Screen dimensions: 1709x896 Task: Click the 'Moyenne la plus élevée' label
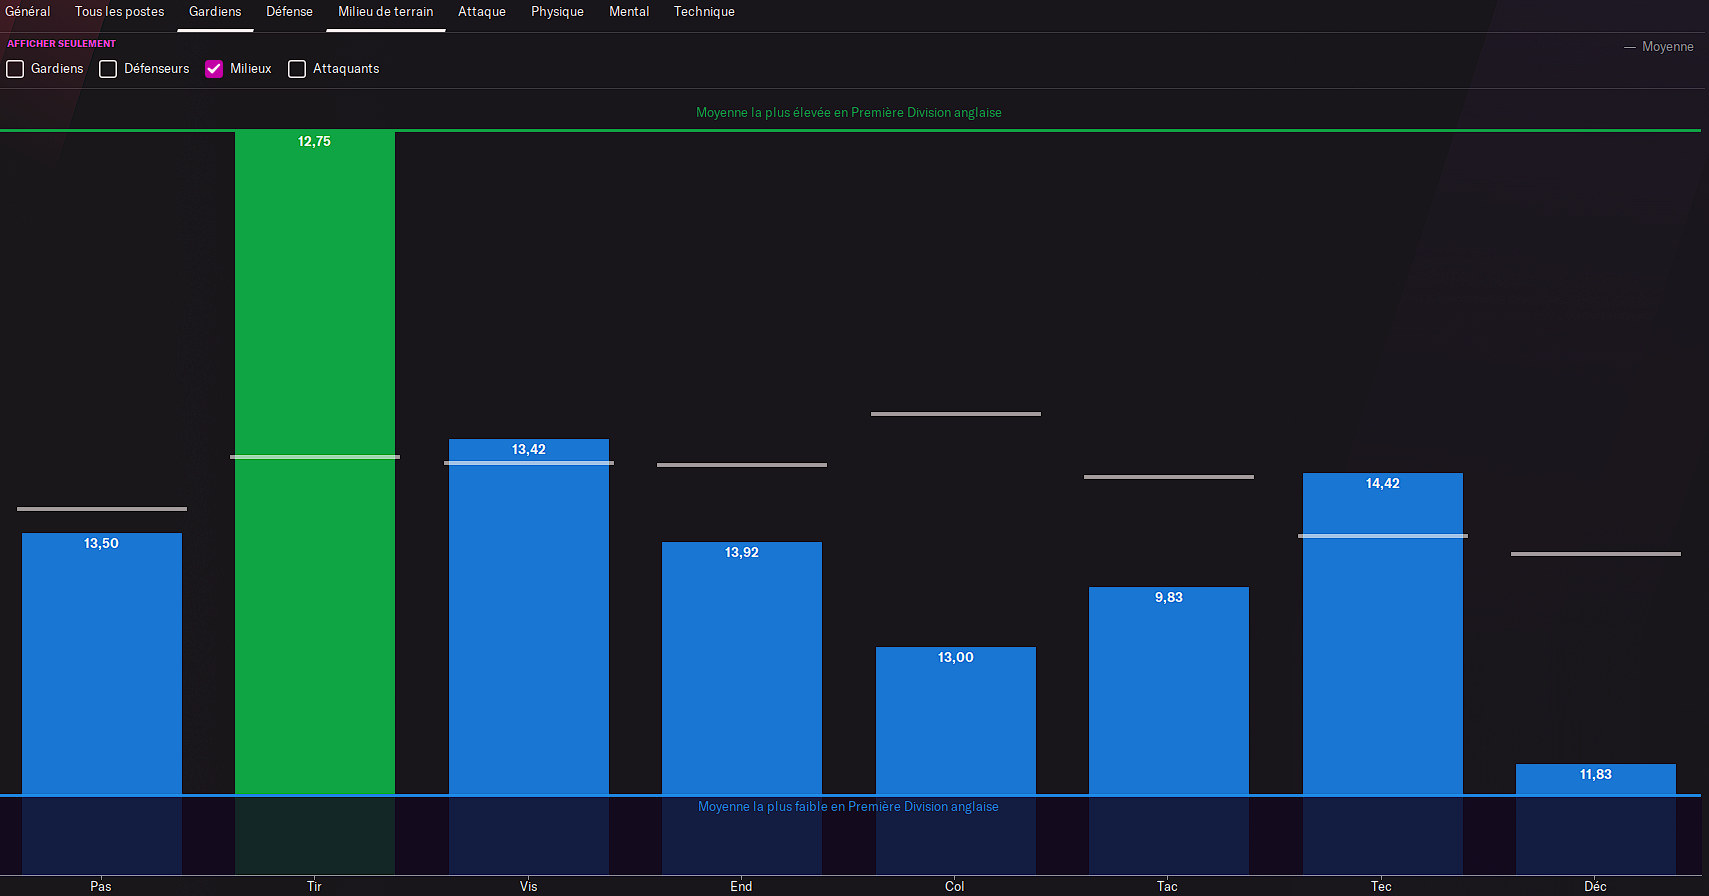click(x=849, y=113)
